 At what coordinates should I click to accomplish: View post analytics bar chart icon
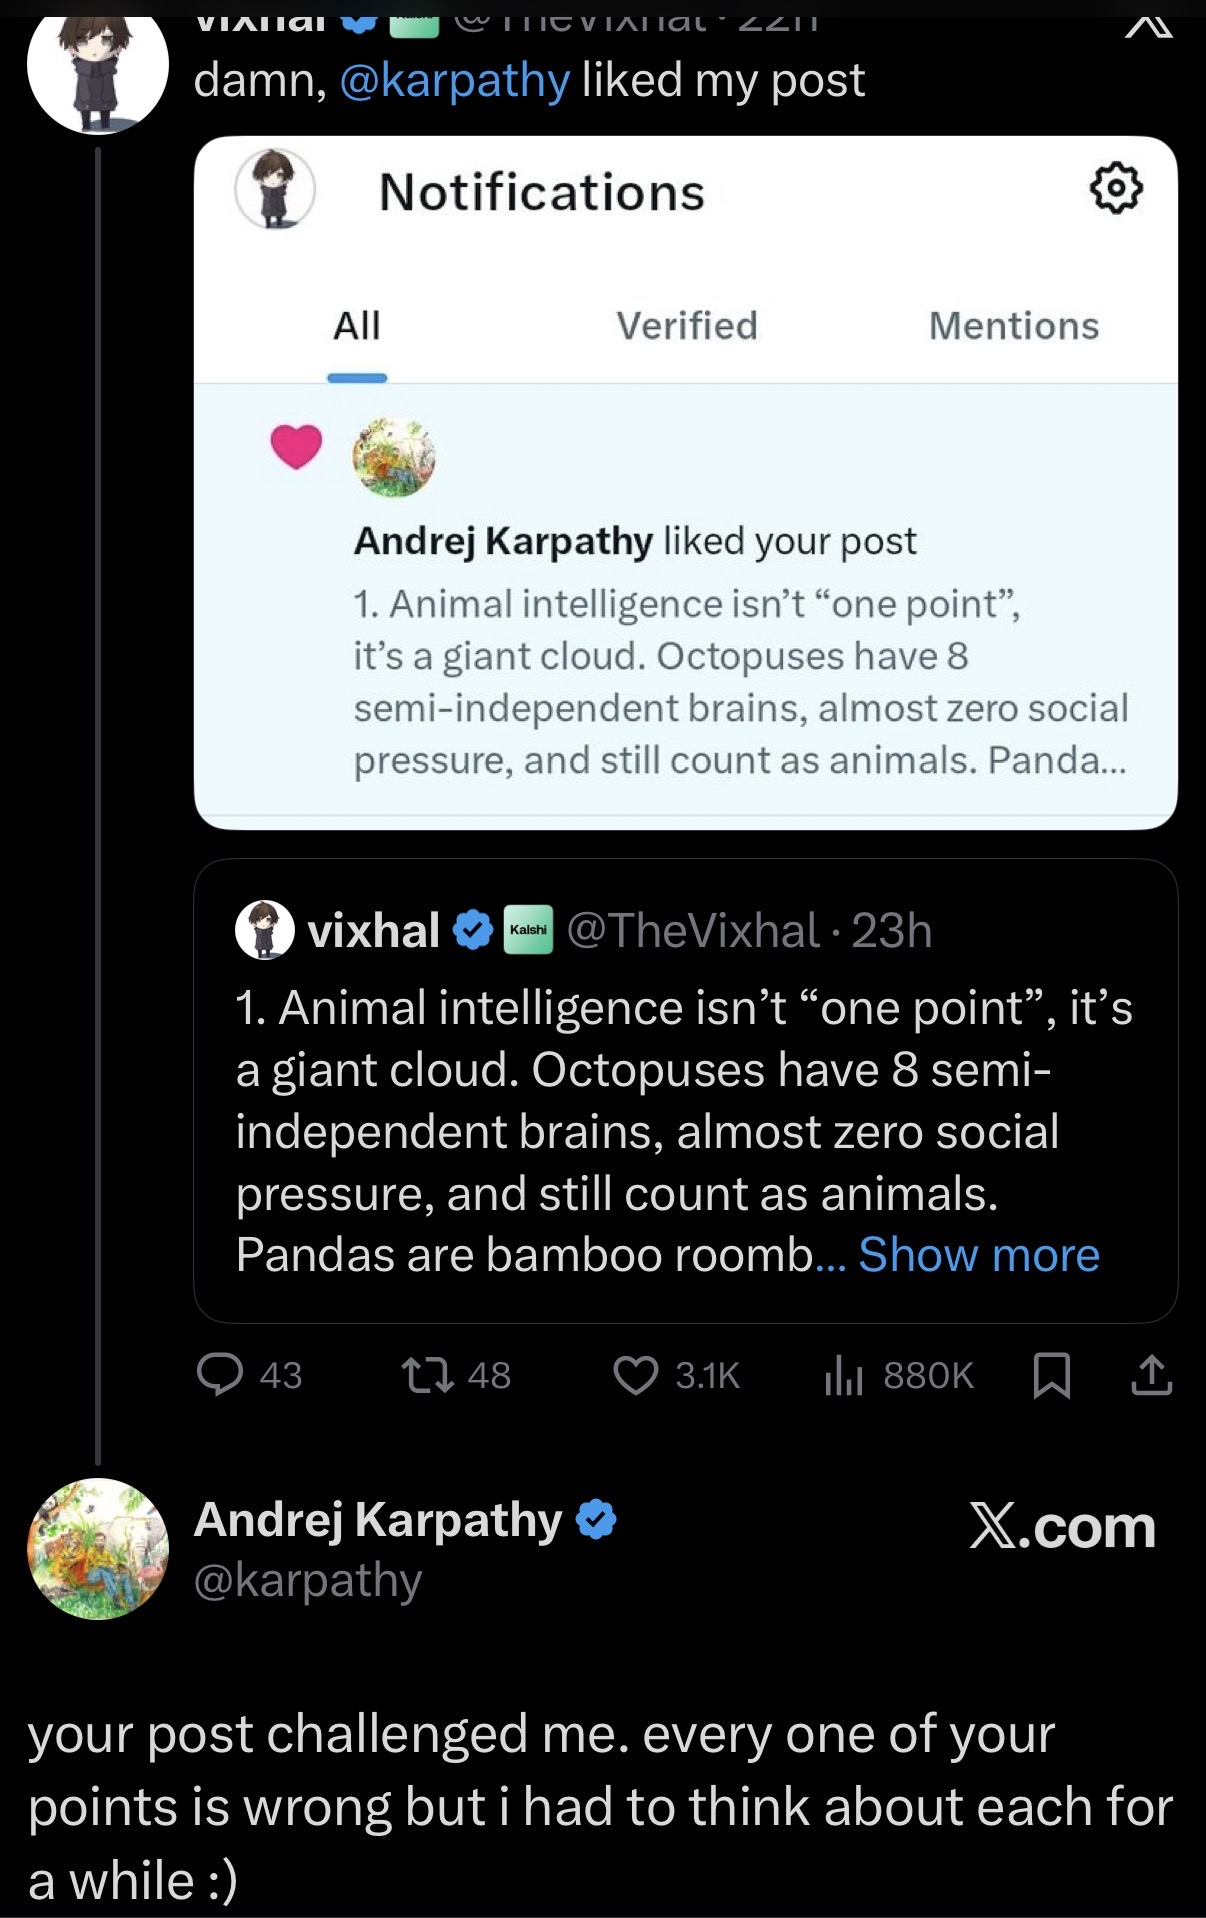(843, 1375)
